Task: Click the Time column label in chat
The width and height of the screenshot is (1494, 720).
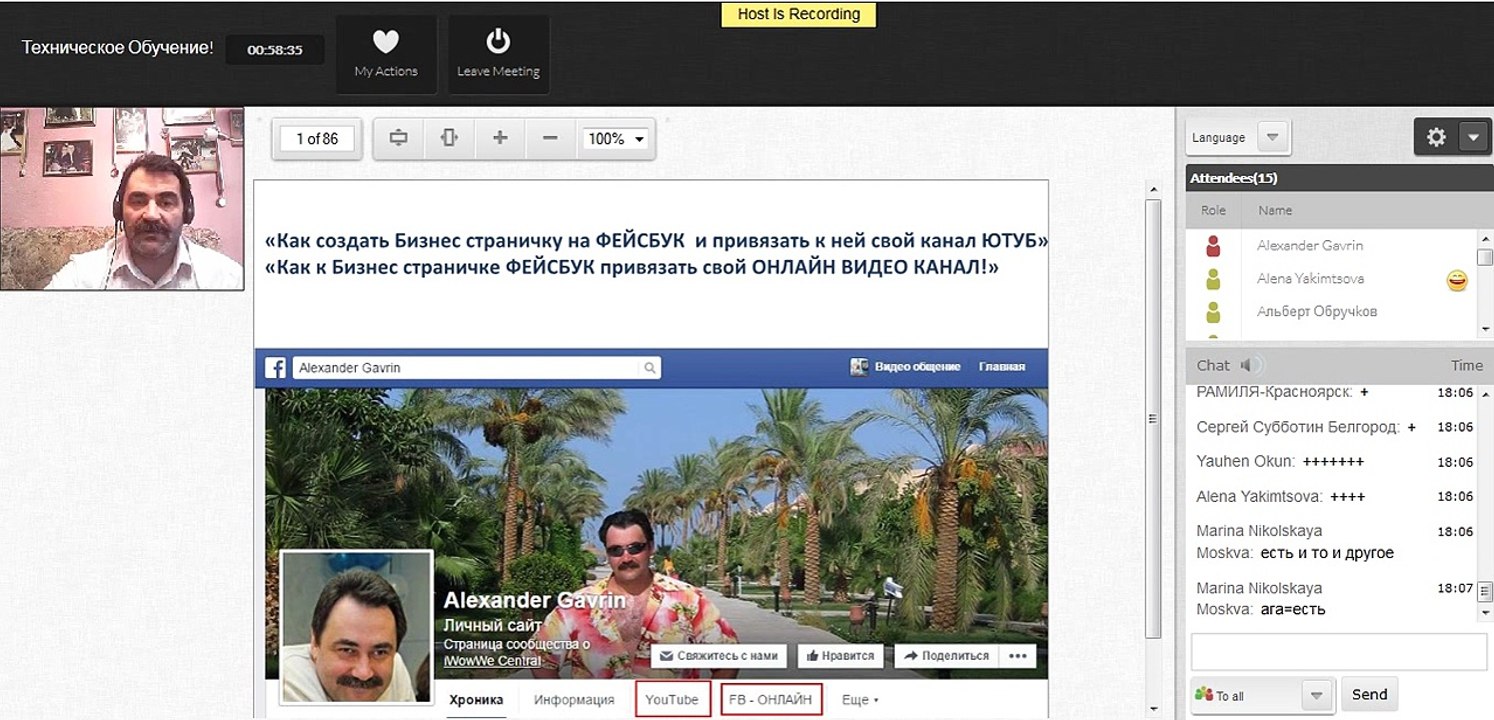Action: point(1467,365)
